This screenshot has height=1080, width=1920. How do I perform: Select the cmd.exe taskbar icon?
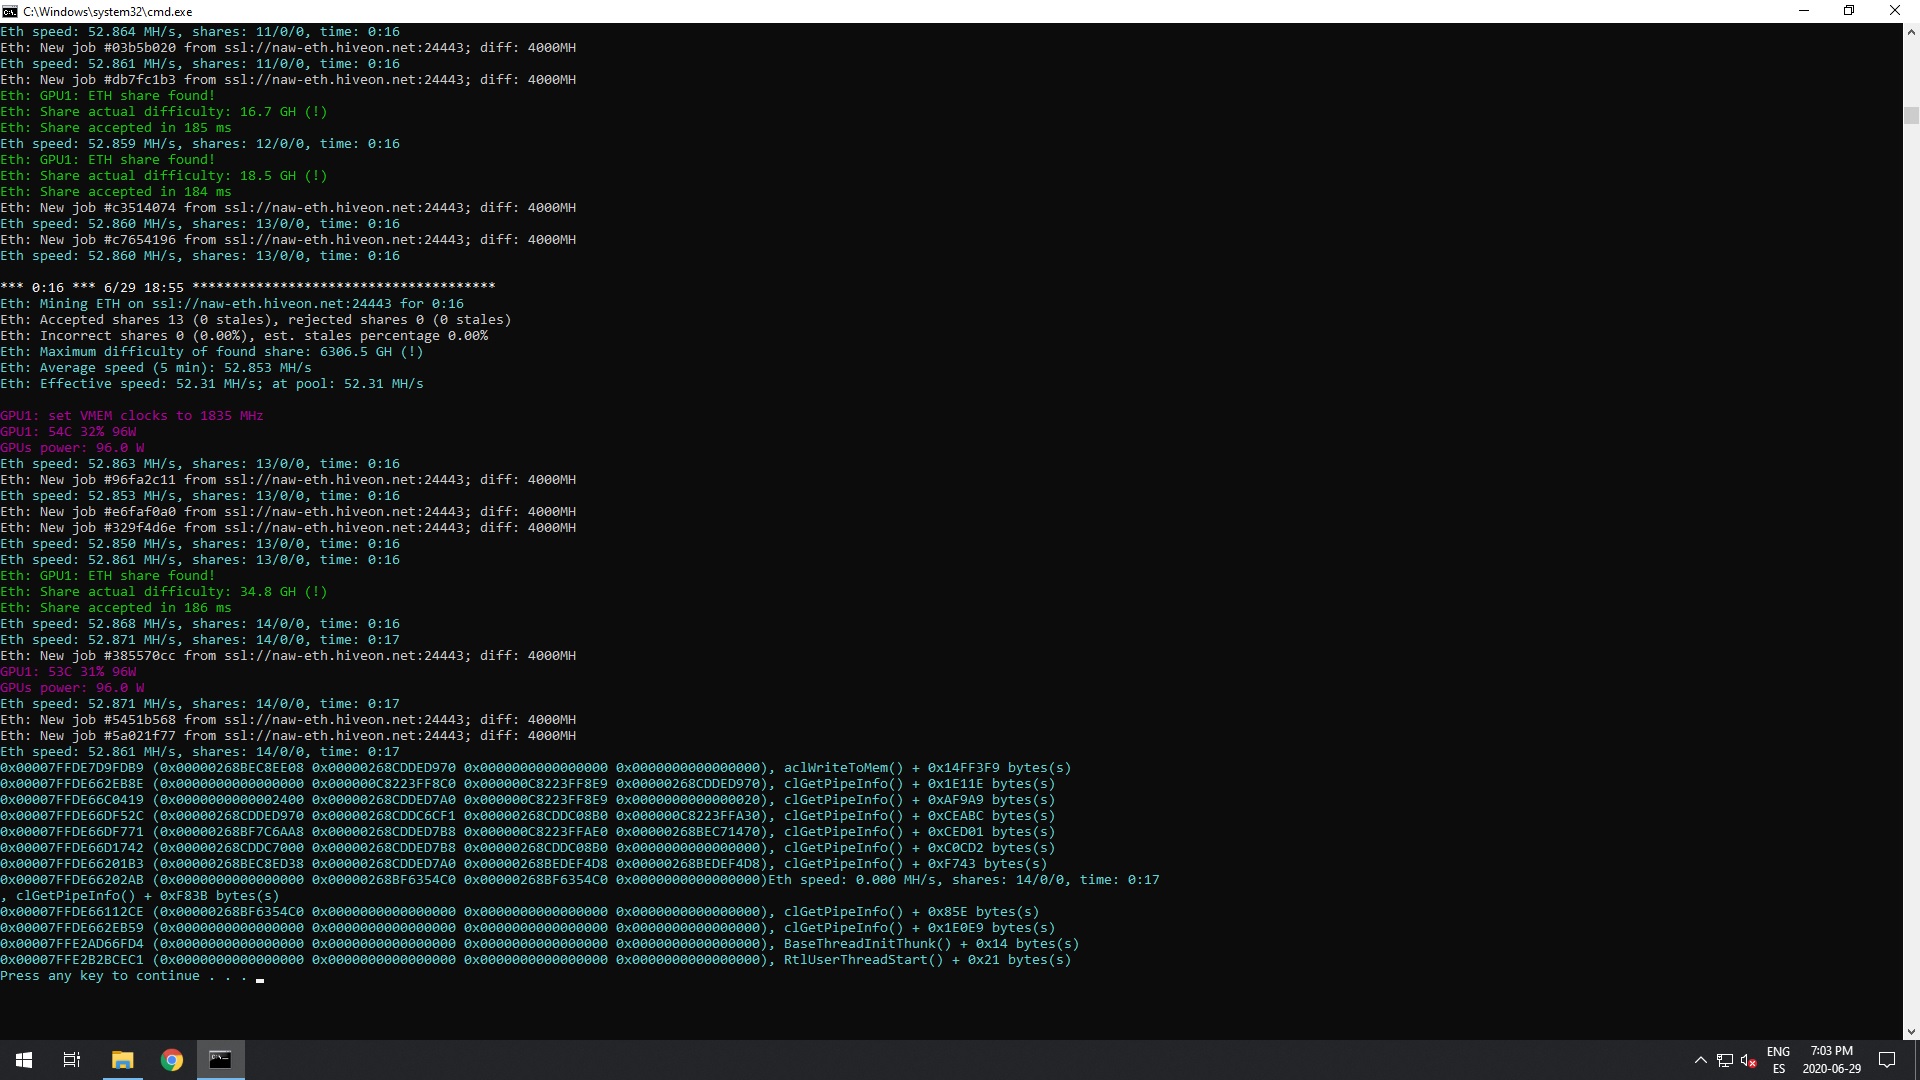(220, 1060)
